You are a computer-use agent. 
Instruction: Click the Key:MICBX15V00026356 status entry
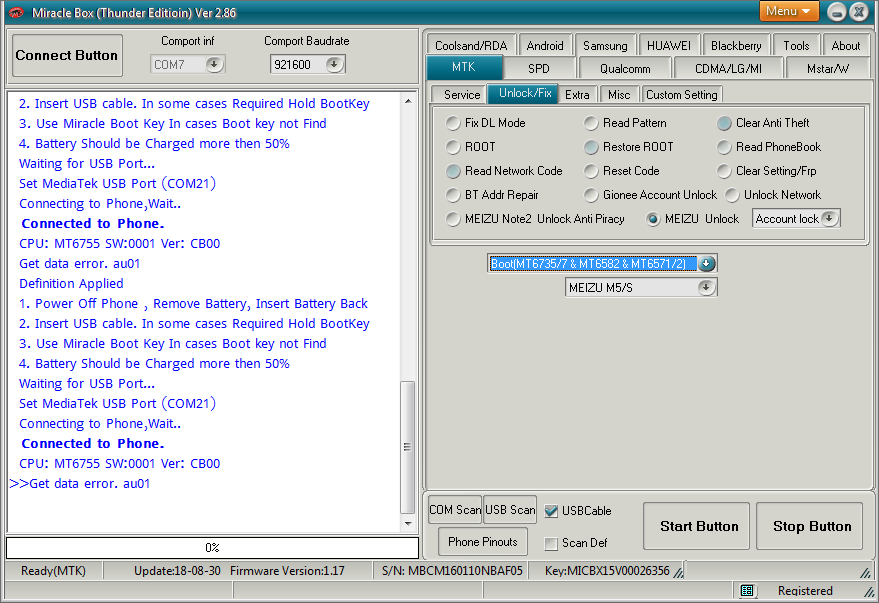tap(607, 570)
